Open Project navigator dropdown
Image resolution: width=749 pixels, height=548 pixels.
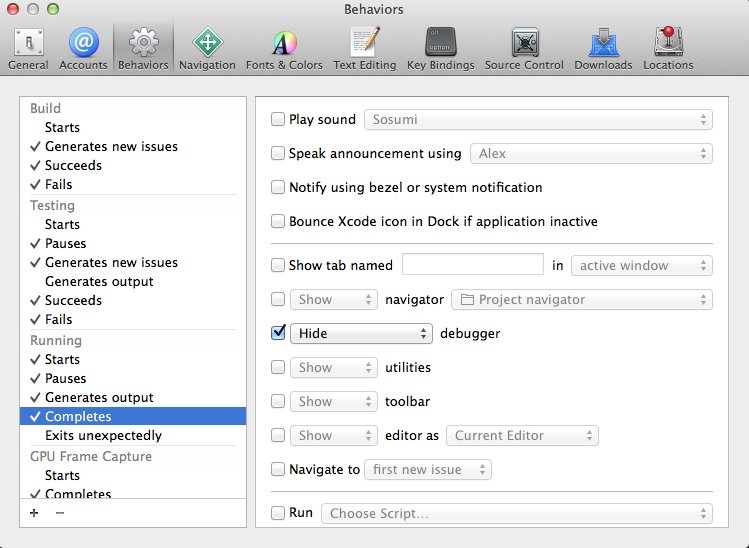coord(582,300)
